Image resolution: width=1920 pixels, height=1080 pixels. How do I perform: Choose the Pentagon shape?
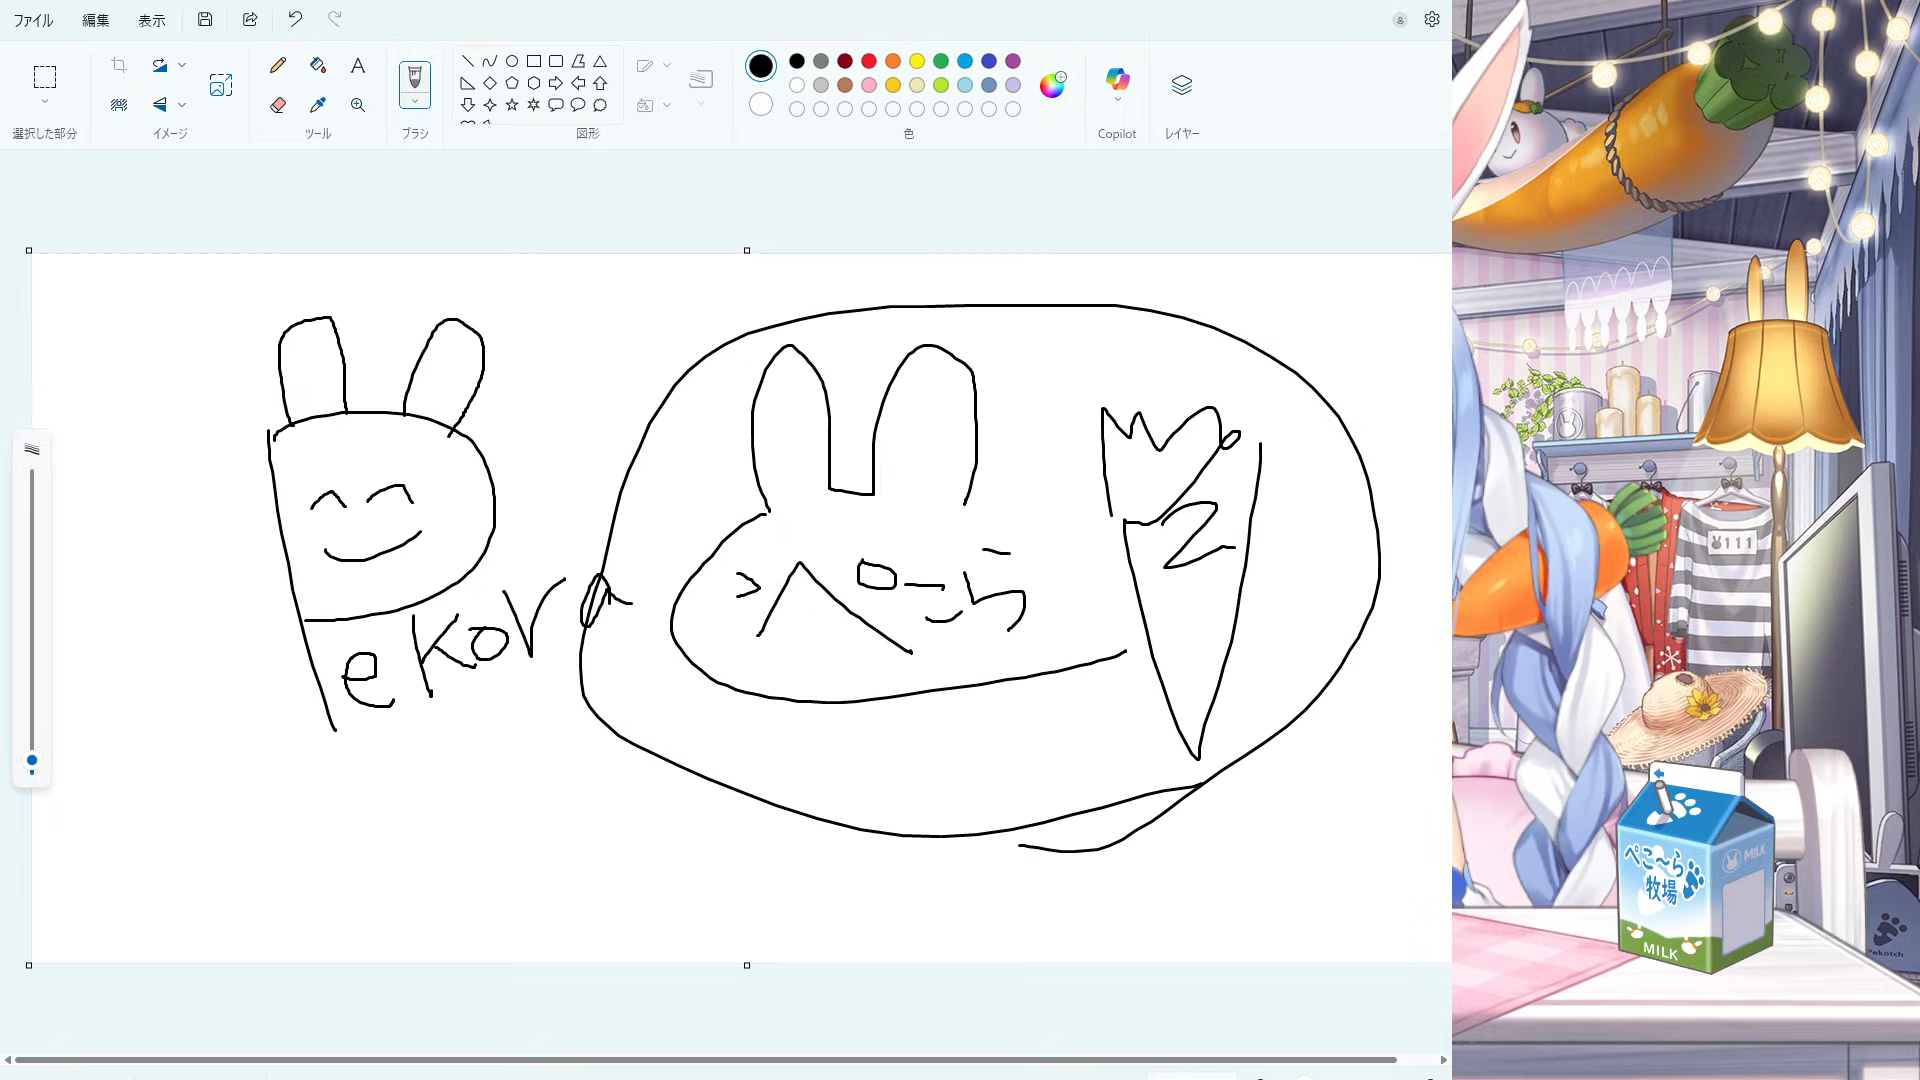(x=512, y=83)
